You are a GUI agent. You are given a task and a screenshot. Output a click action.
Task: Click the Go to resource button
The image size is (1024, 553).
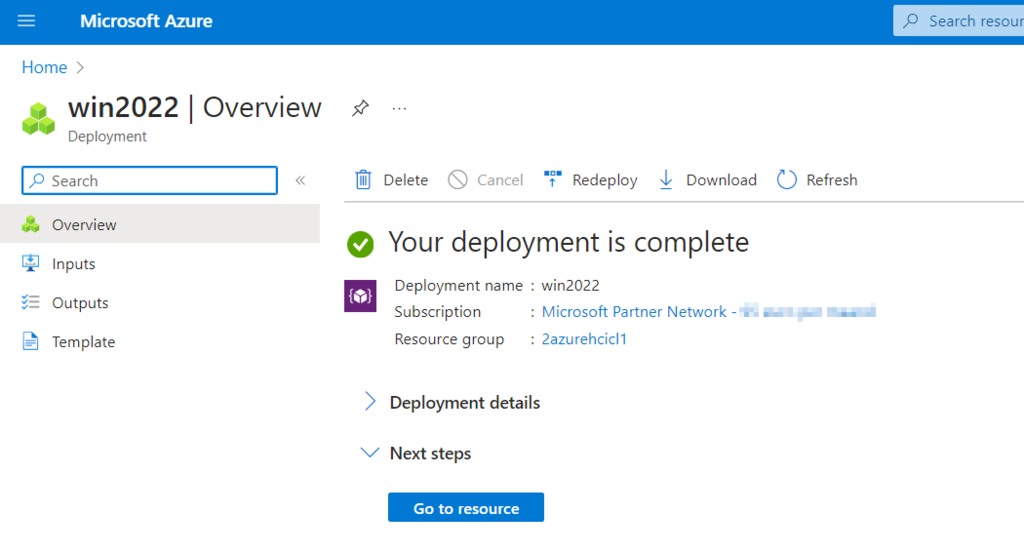coord(466,507)
